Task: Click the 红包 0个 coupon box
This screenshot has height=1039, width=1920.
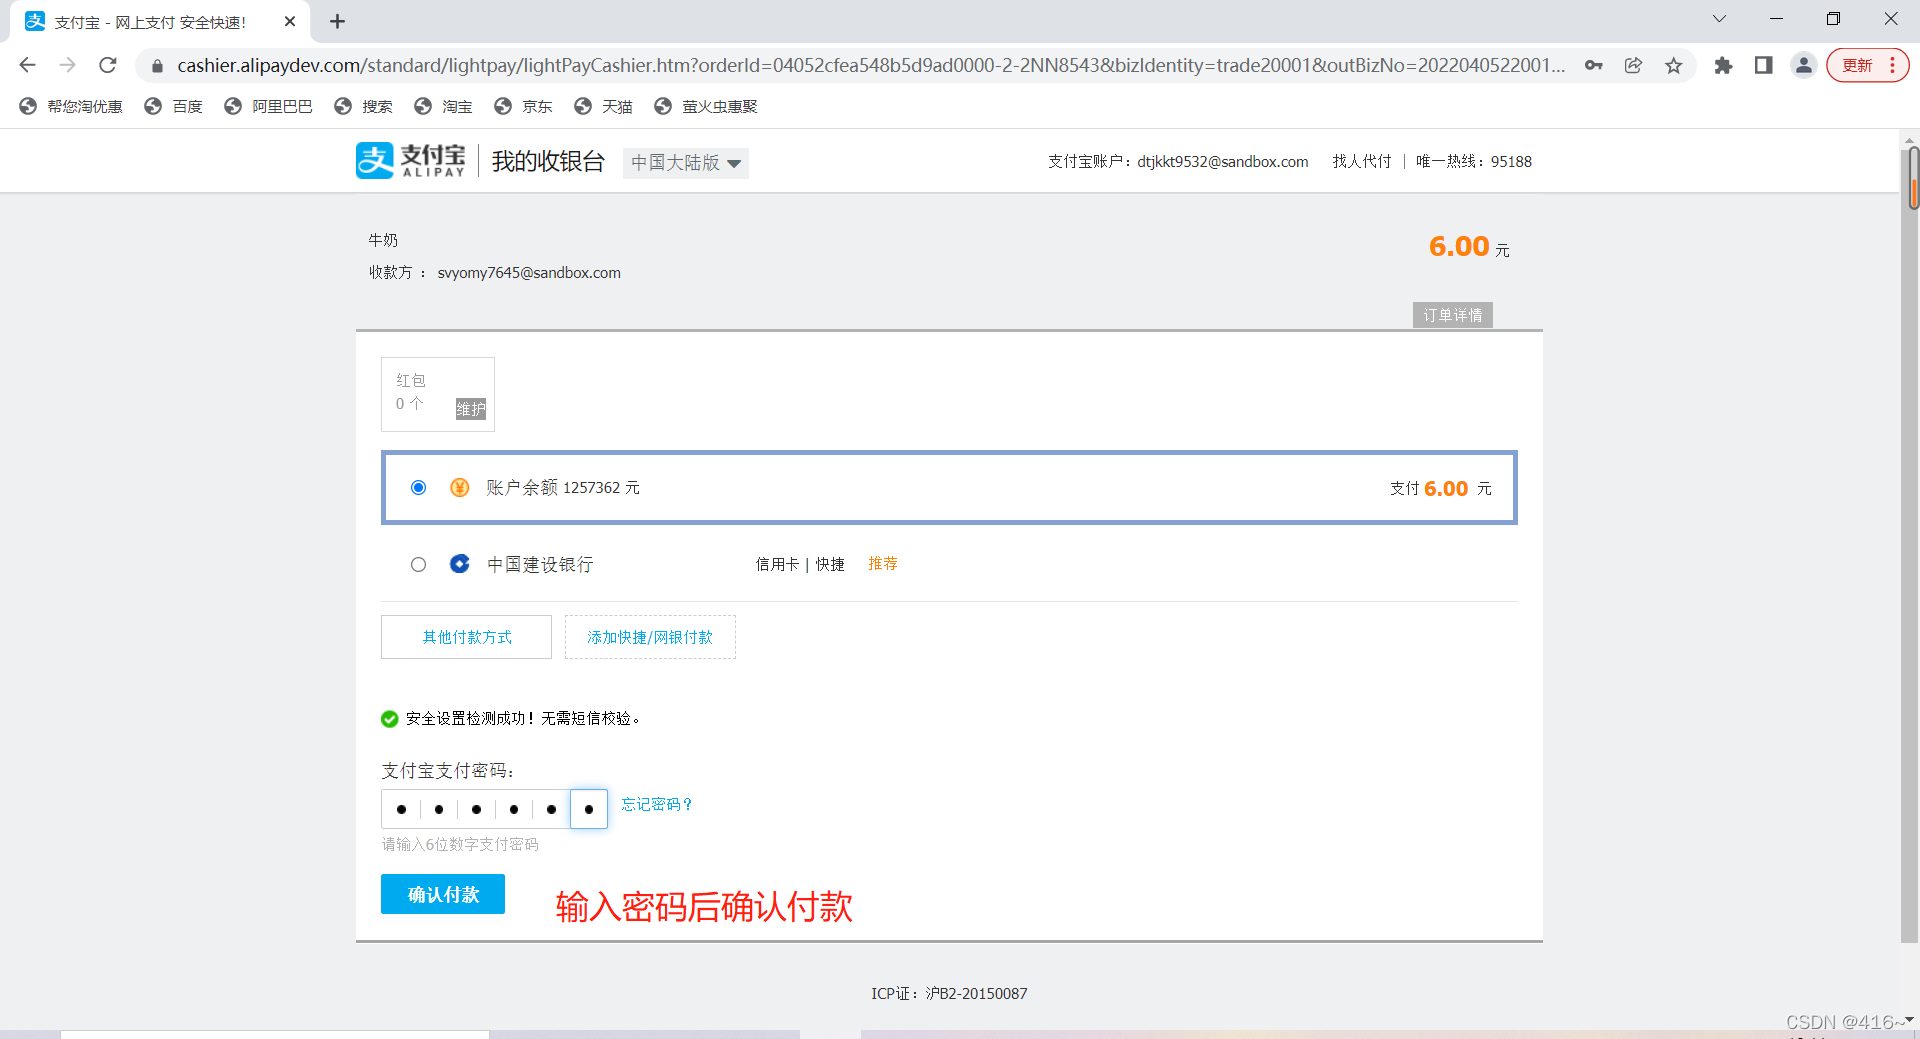Action: click(438, 394)
